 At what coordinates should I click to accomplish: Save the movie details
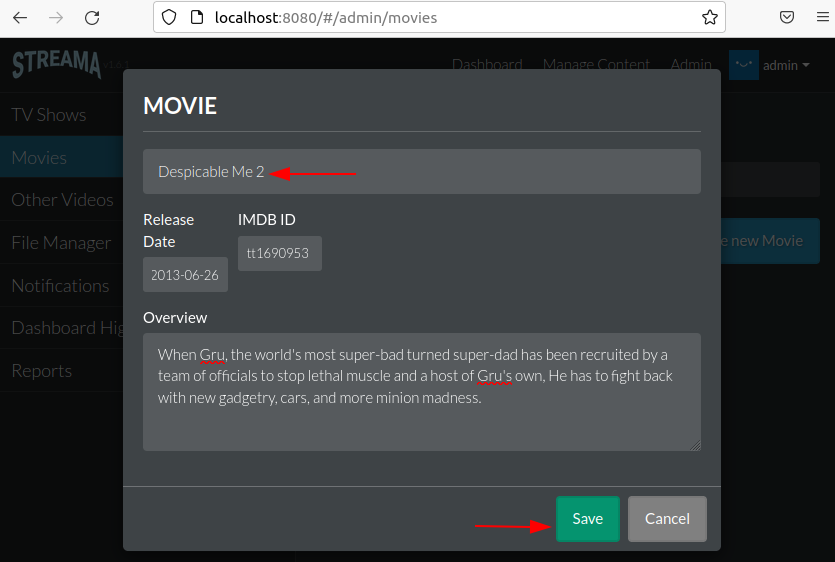point(588,519)
